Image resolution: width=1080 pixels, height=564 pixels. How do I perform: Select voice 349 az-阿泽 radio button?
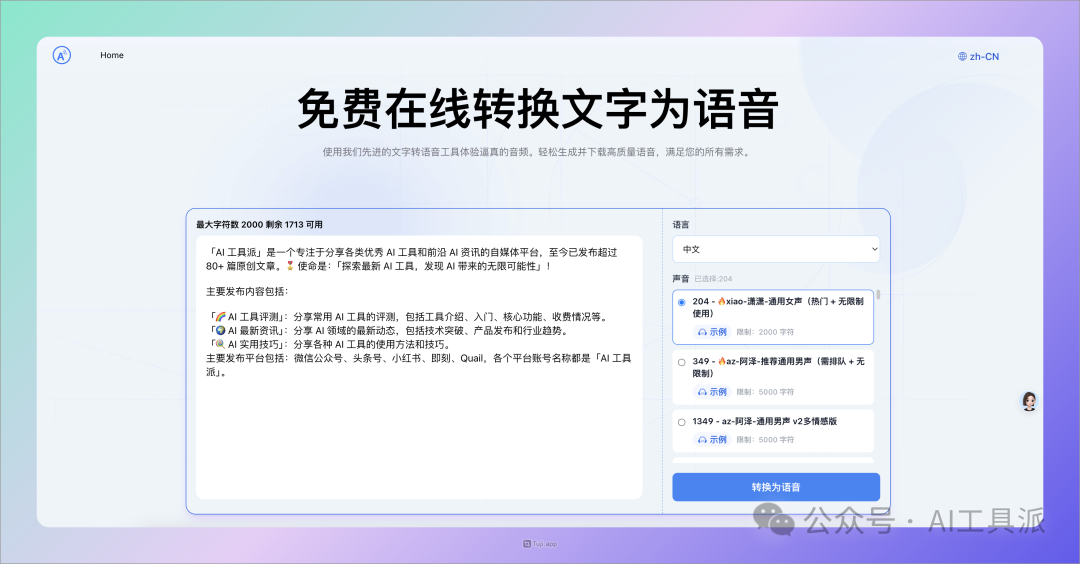(682, 362)
